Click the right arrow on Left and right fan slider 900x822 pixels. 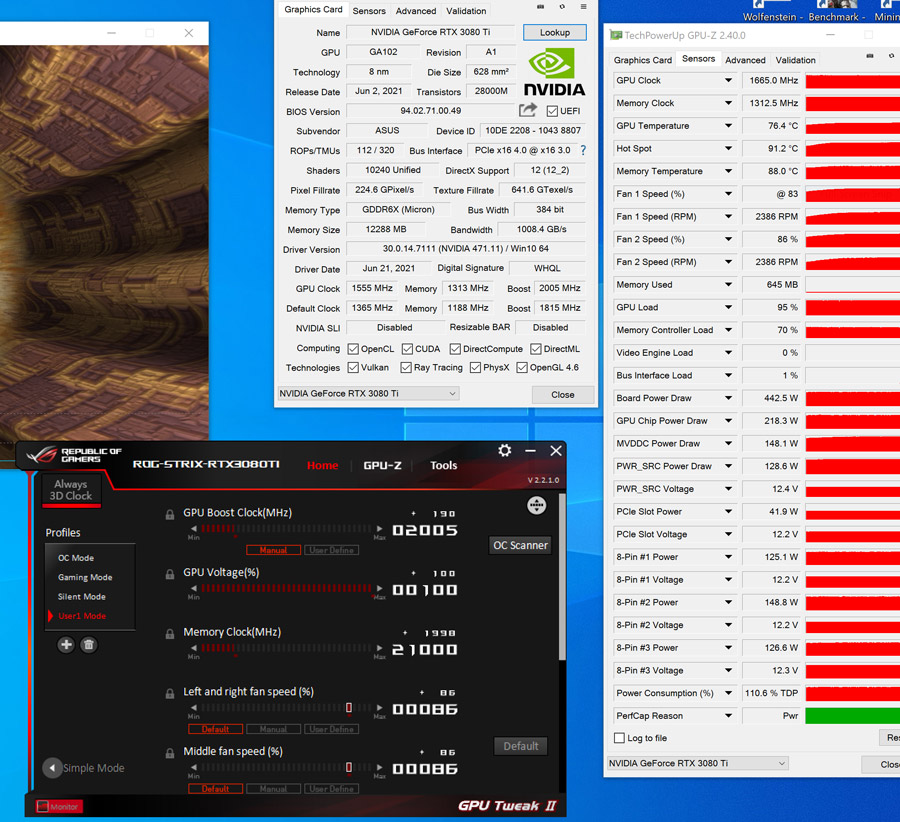tap(379, 707)
